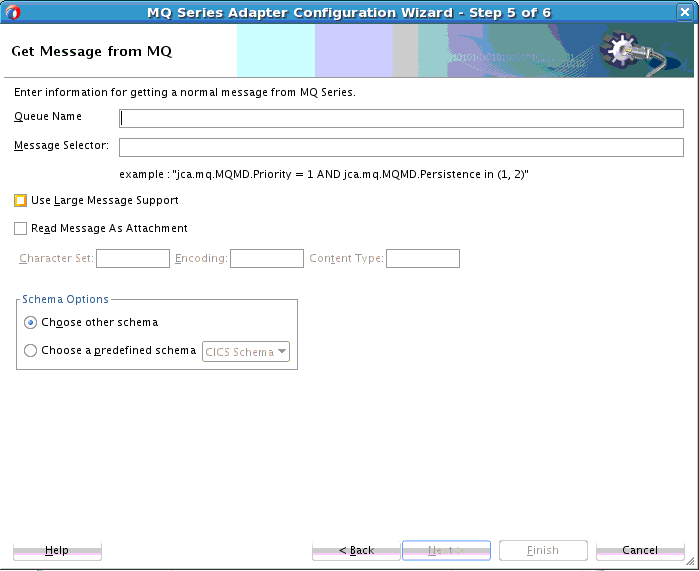Screen dimensions: 699x571
Task: Focus the Queue Name text field
Action: click(x=401, y=119)
